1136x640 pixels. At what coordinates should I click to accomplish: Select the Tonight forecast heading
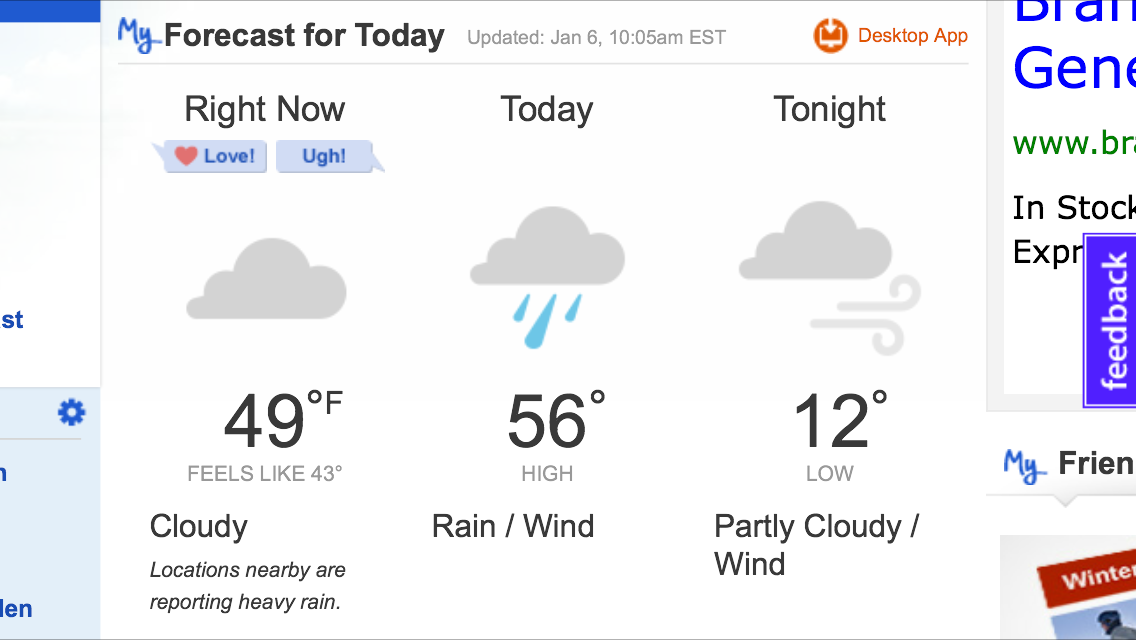point(829,109)
